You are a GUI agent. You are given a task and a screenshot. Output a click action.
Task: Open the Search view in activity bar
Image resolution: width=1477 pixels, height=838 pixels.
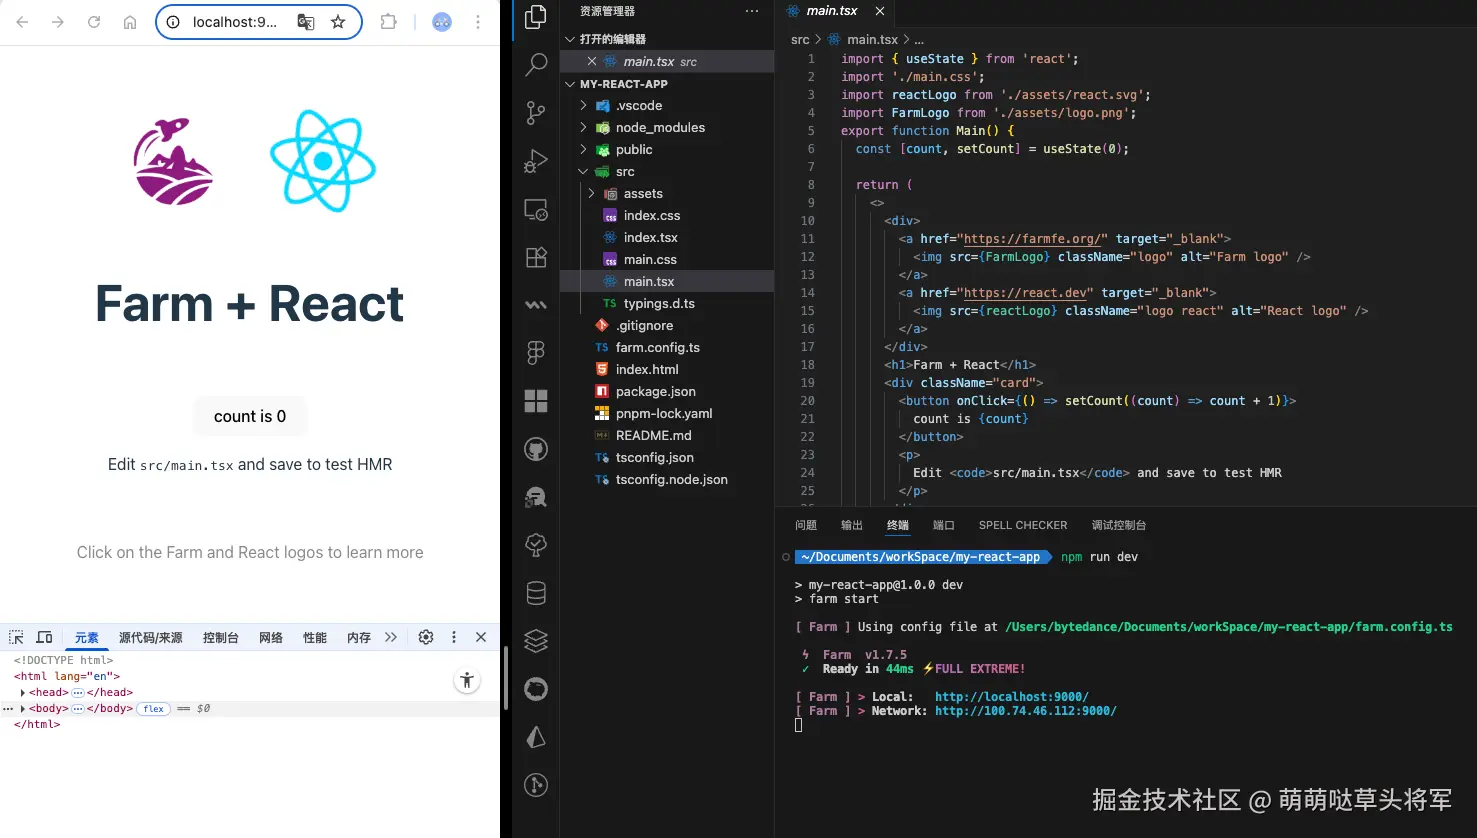[x=536, y=65]
